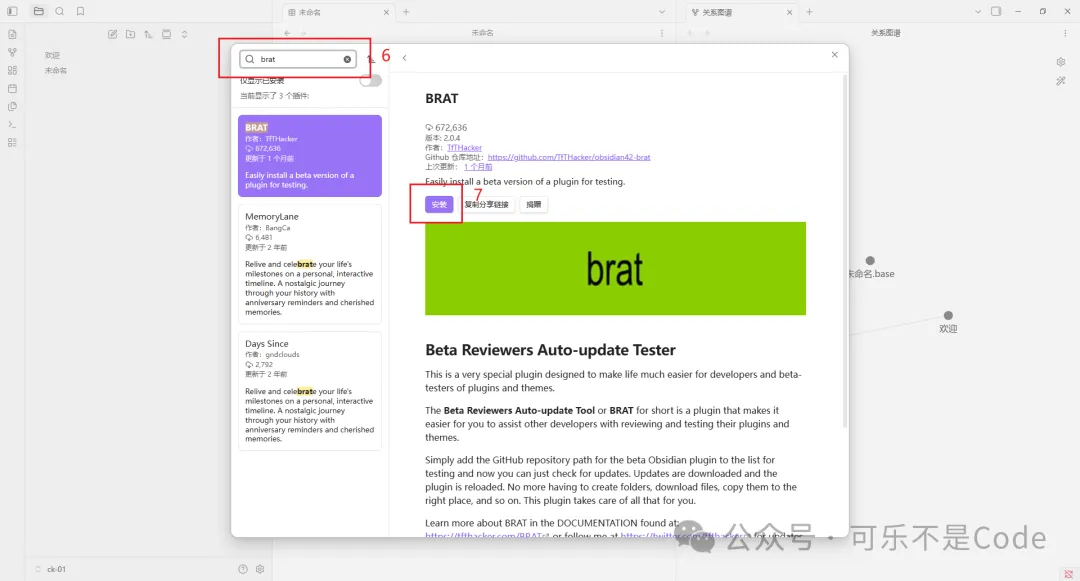1080x581 pixels.
Task: Open the TfTHacker author link
Action: click(x=464, y=147)
